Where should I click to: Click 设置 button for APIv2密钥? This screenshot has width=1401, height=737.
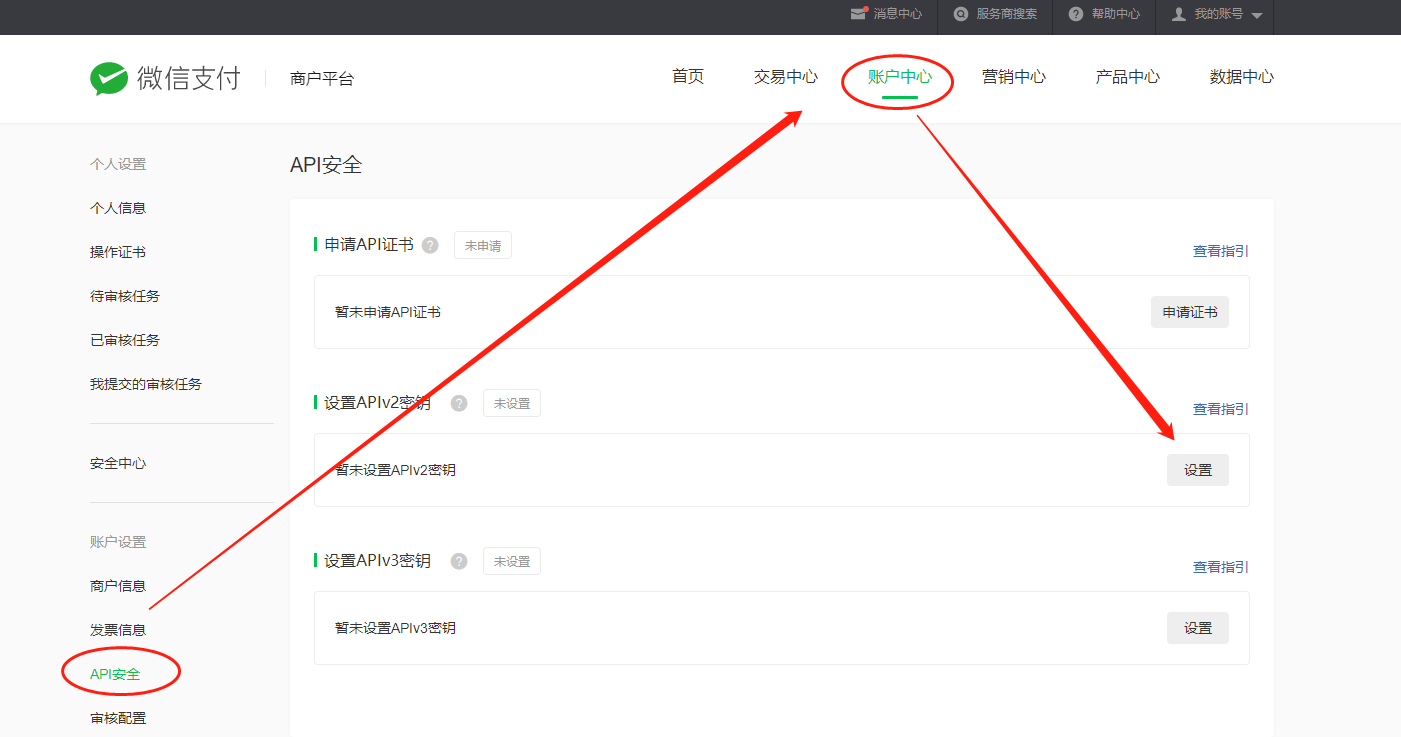(x=1197, y=470)
